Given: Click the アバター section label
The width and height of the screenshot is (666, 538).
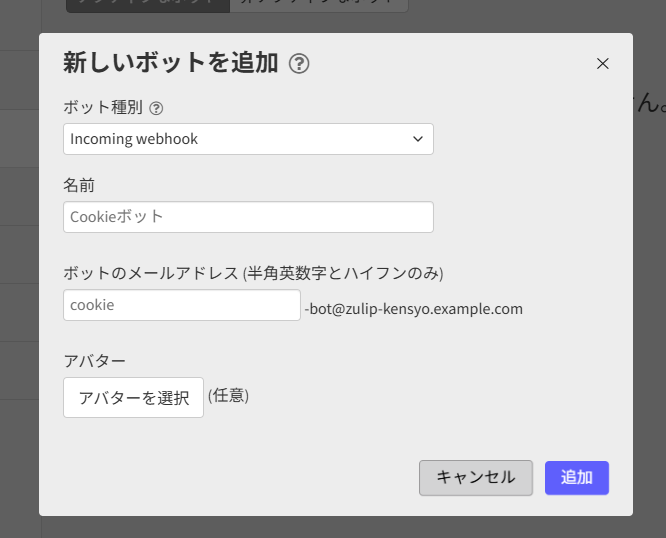Looking at the screenshot, I should click(x=94, y=360).
